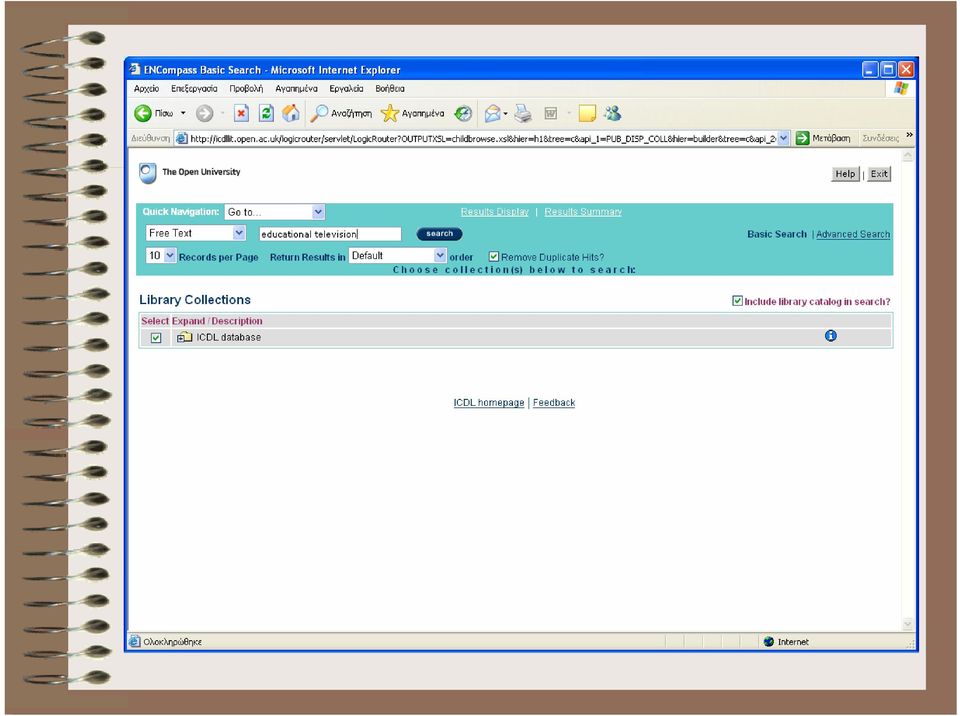
Task: Open the Messenger people icon
Action: [612, 113]
